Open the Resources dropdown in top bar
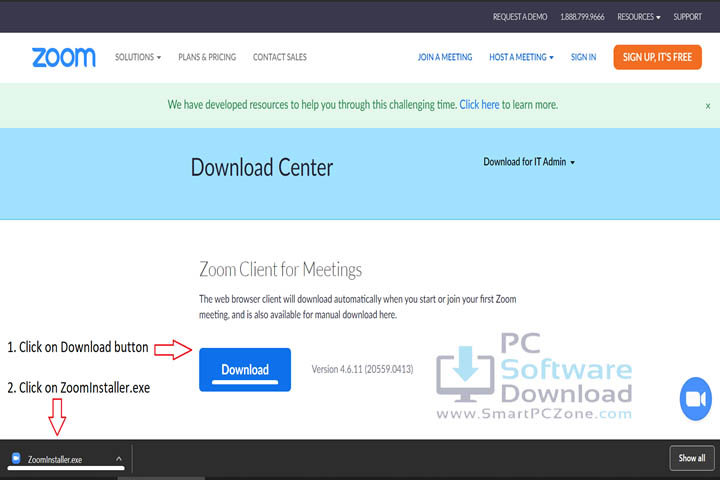 tap(639, 17)
